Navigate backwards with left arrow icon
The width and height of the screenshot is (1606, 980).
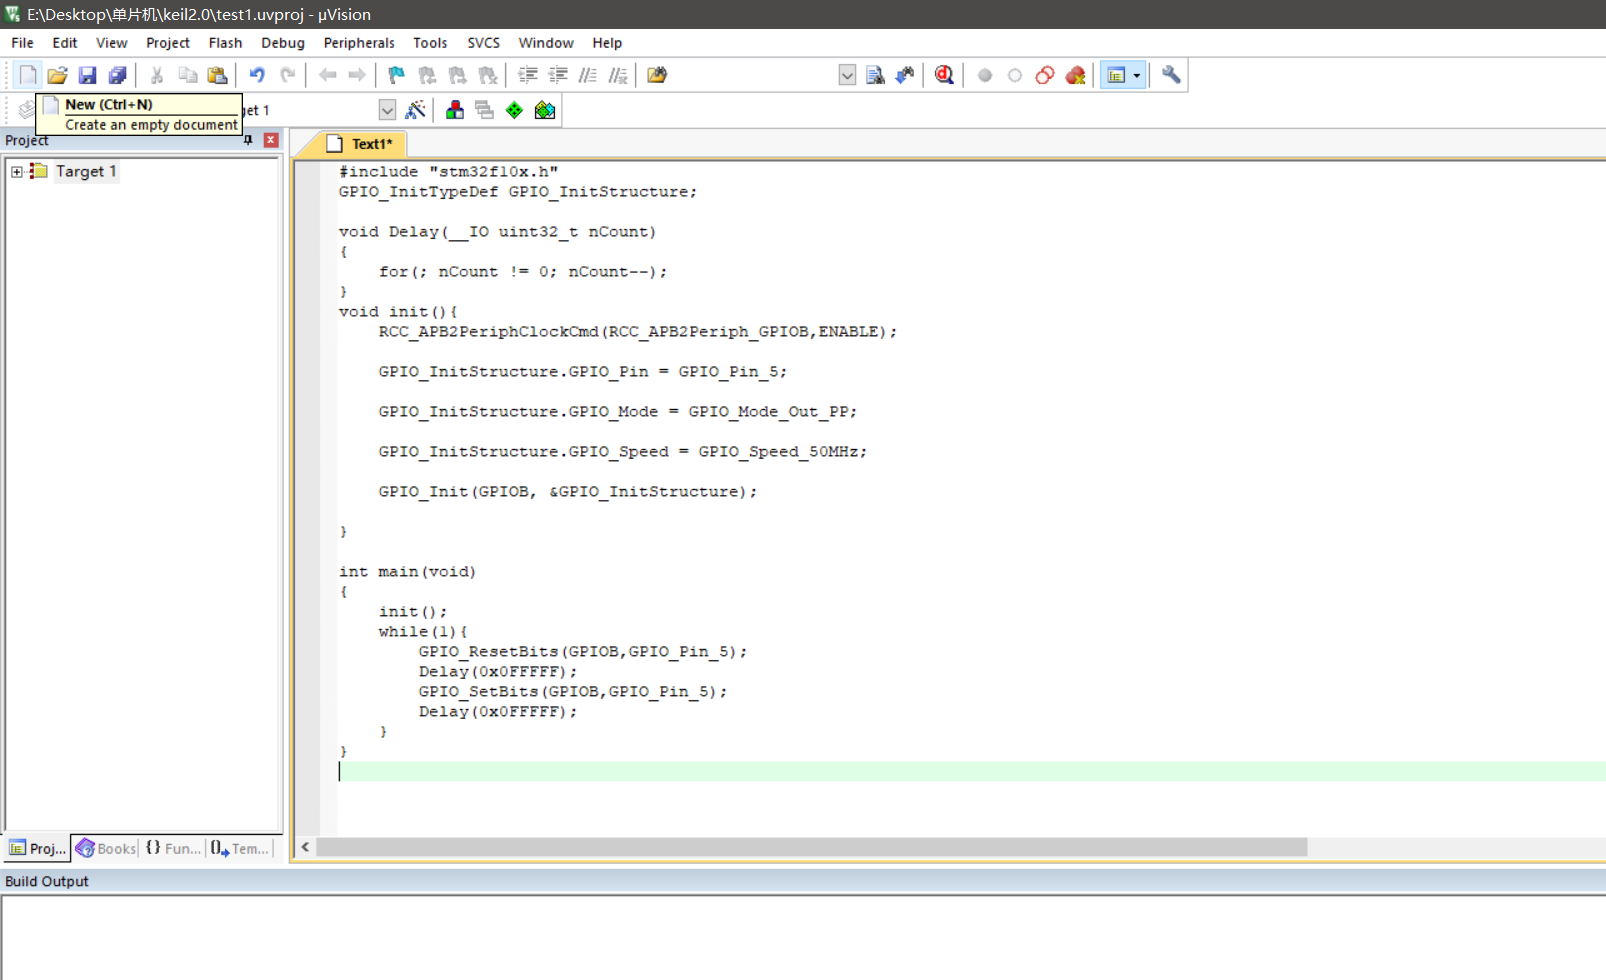pos(327,75)
